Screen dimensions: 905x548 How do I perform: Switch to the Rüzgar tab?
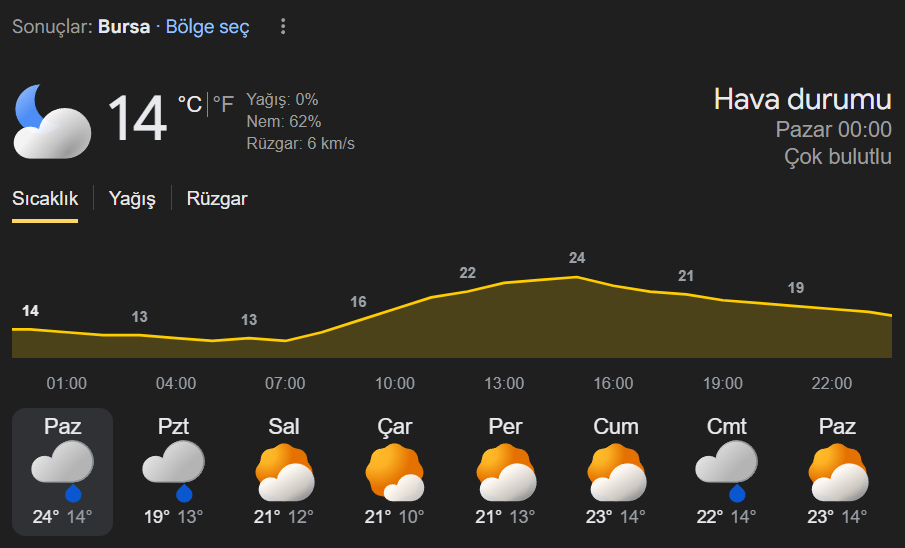point(217,199)
